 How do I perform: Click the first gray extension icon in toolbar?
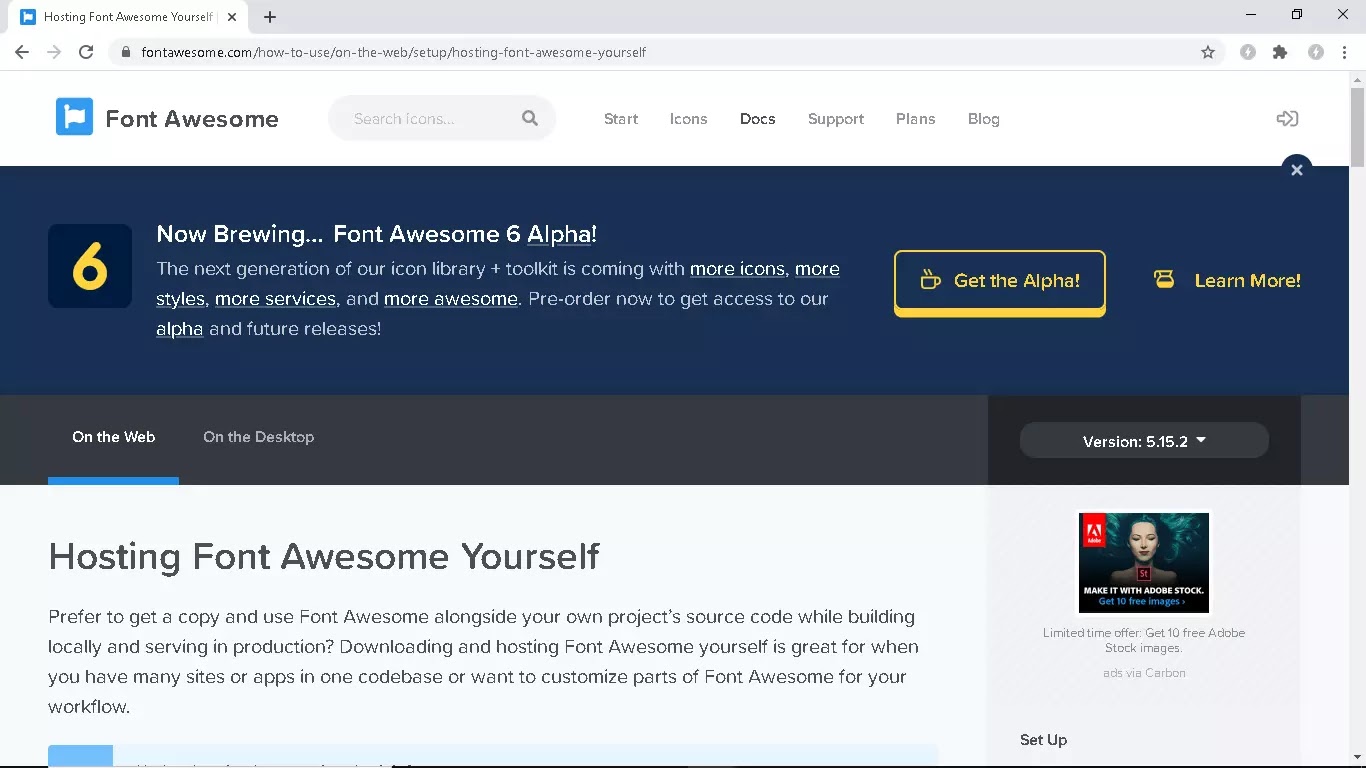pyautogui.click(x=1248, y=52)
